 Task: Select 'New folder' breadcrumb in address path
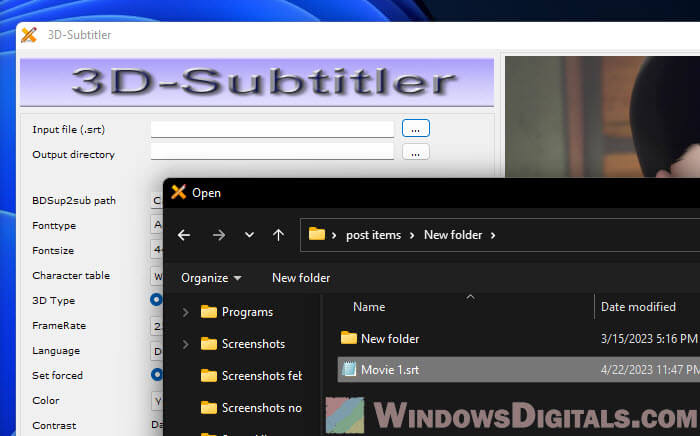(453, 235)
